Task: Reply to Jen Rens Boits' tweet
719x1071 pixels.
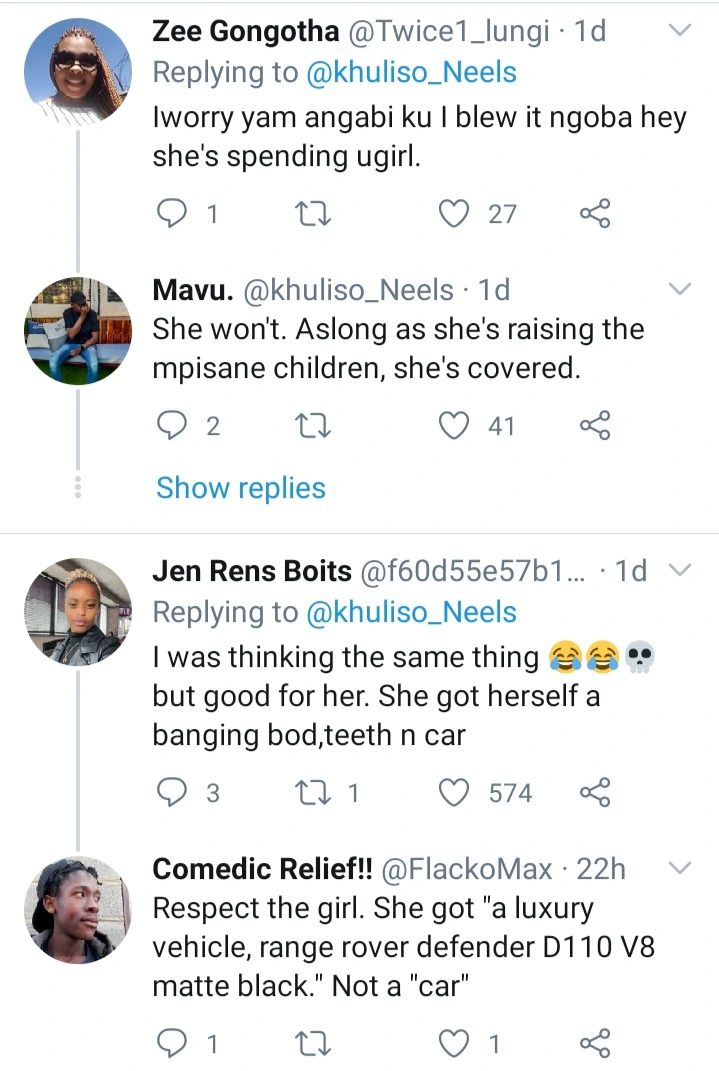Action: coord(172,793)
